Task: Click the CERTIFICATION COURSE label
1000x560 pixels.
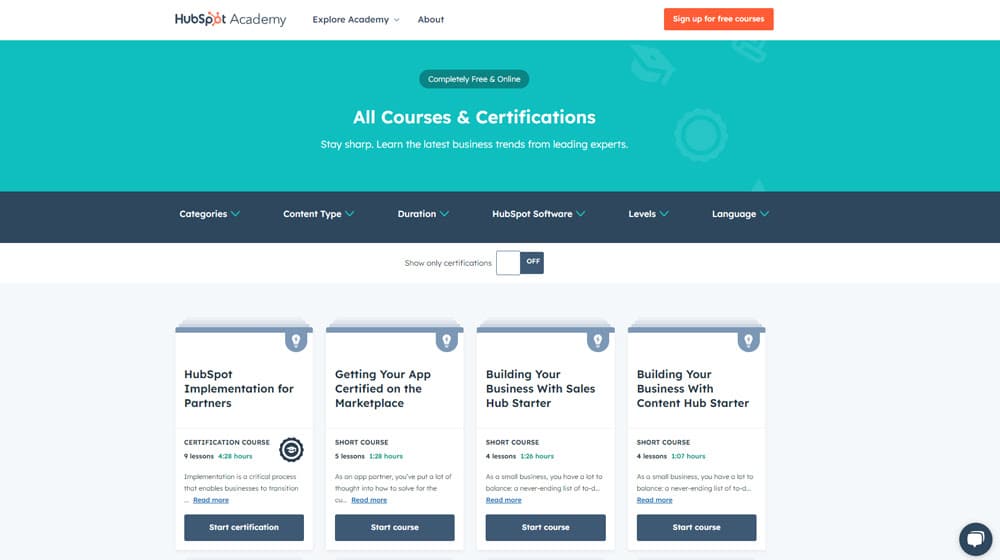Action: pos(226,442)
